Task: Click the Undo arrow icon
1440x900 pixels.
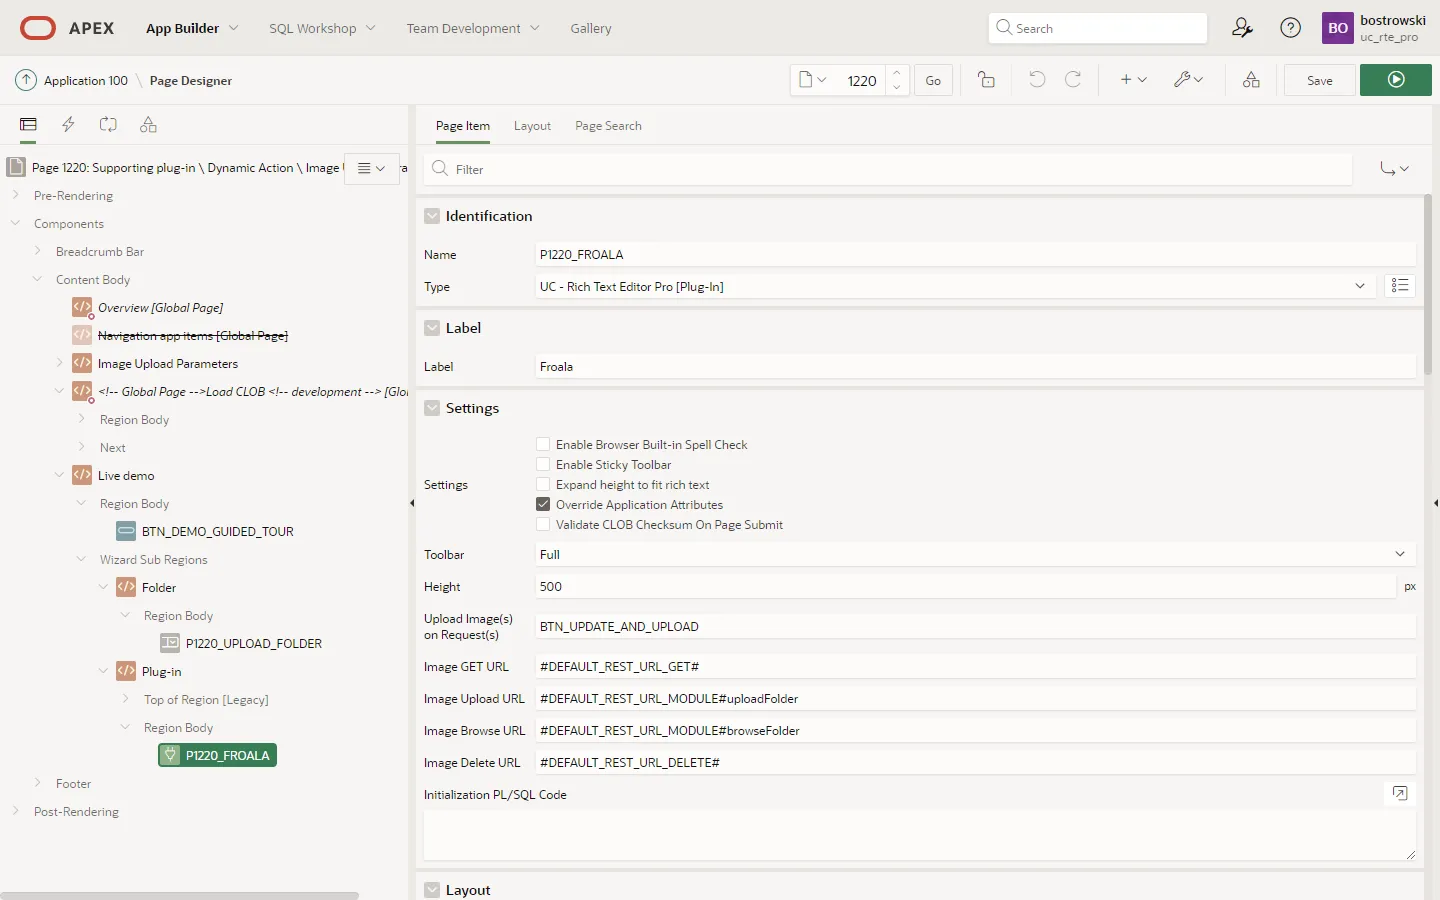Action: [x=1037, y=80]
